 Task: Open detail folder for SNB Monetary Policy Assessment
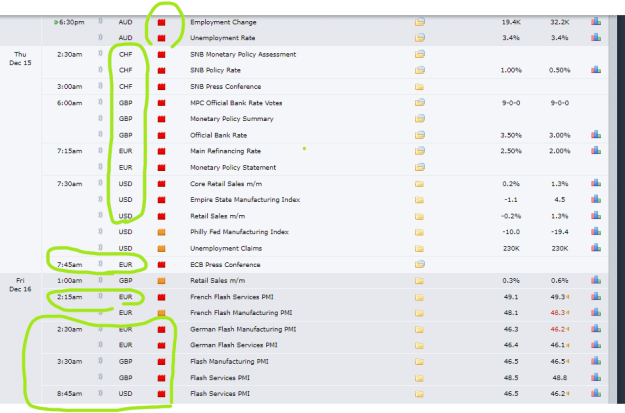419,54
